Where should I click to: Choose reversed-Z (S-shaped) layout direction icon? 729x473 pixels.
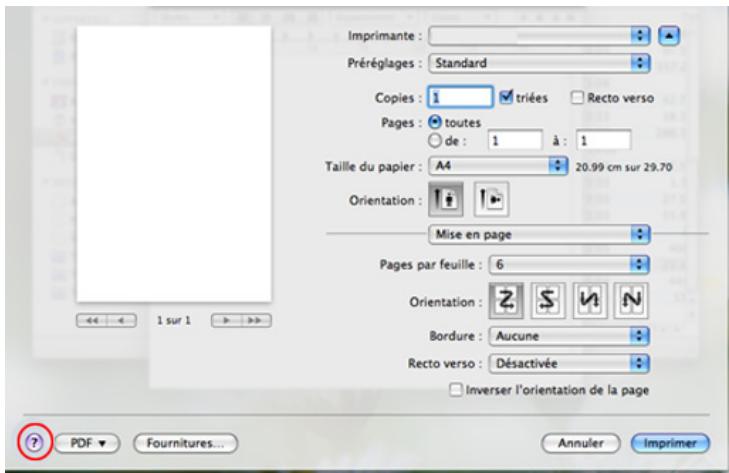(548, 300)
